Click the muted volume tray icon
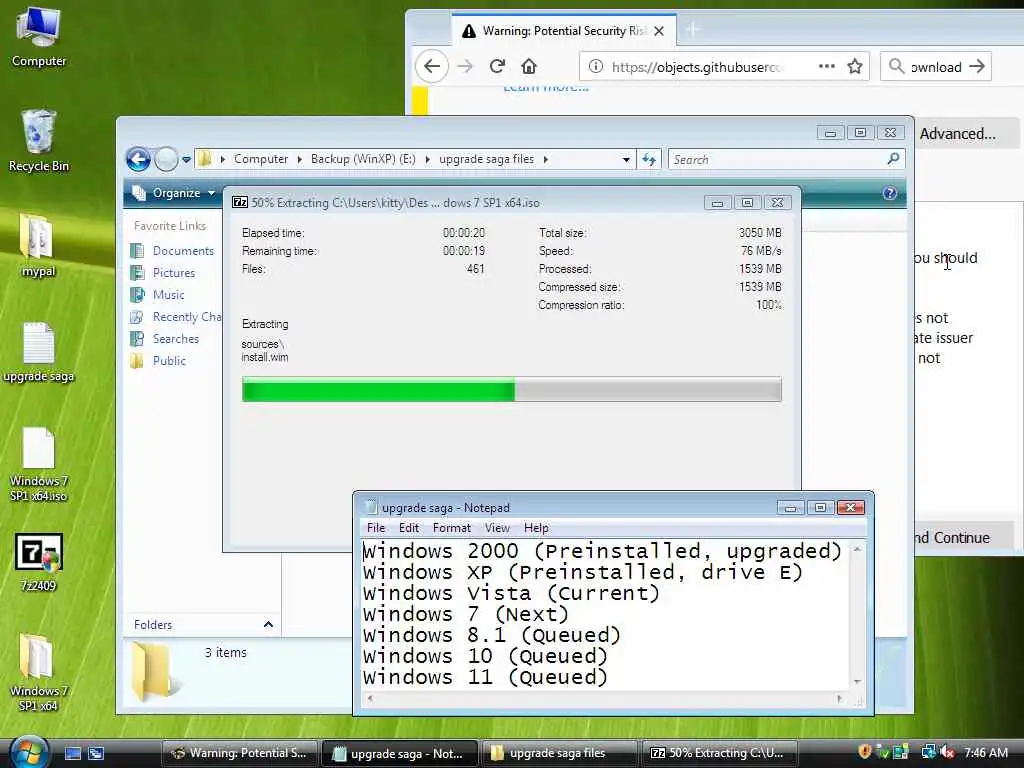Screen dimensions: 1024x768 point(948,752)
